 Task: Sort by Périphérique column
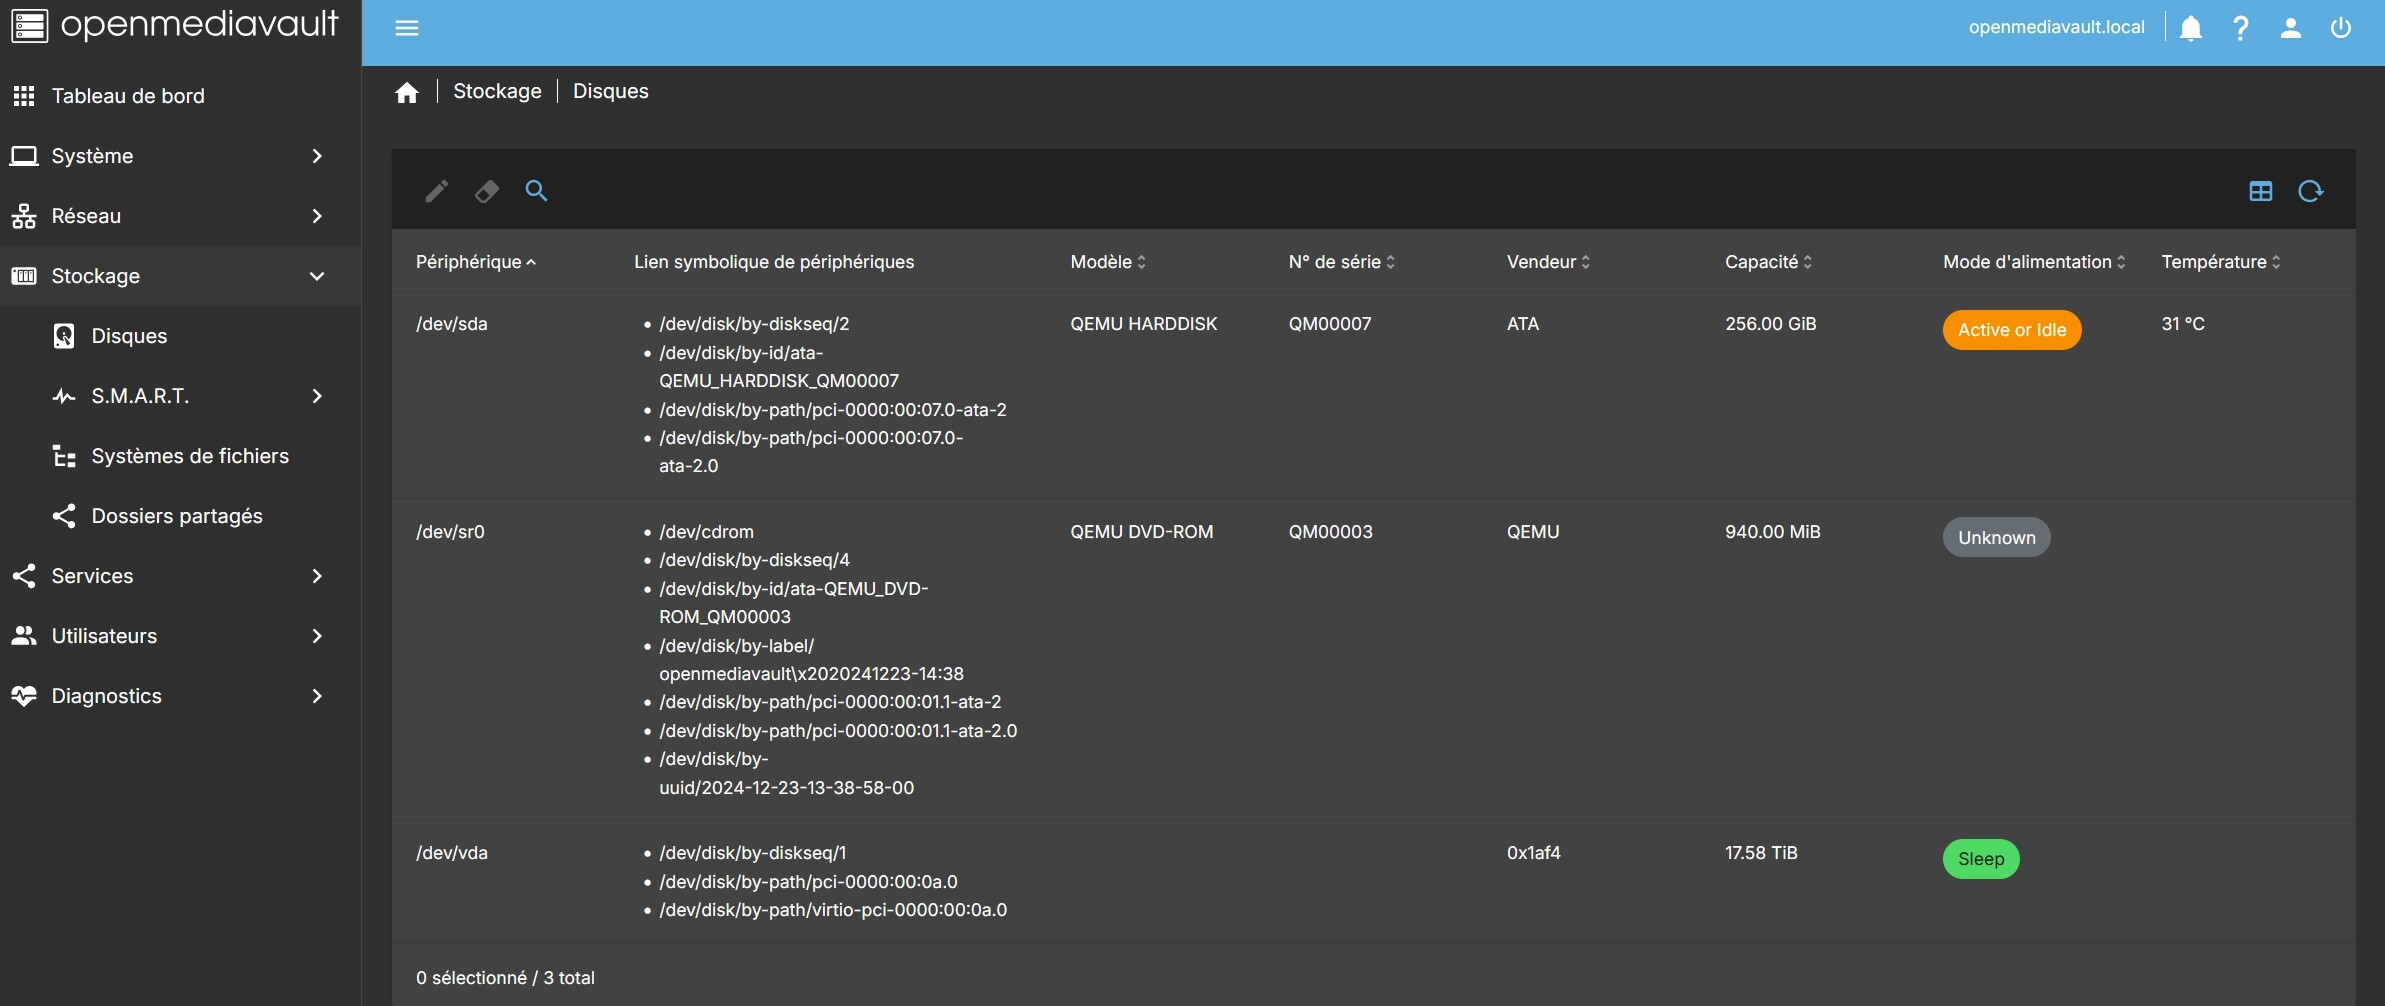[x=476, y=262]
